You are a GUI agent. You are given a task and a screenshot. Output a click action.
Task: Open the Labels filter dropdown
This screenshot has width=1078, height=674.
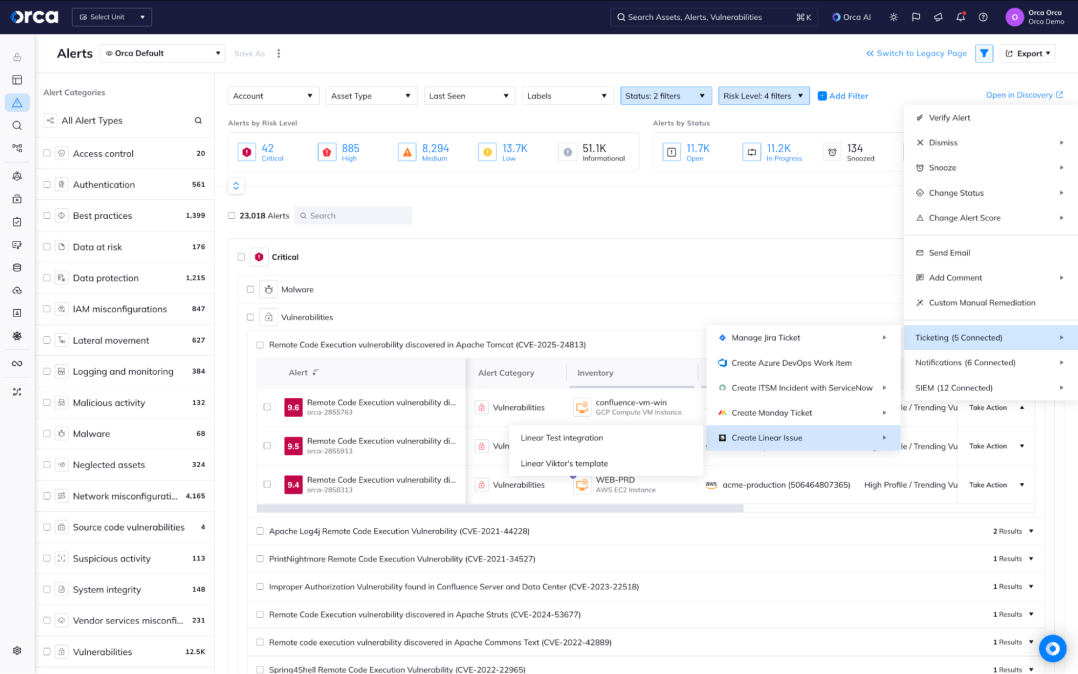click(x=567, y=96)
